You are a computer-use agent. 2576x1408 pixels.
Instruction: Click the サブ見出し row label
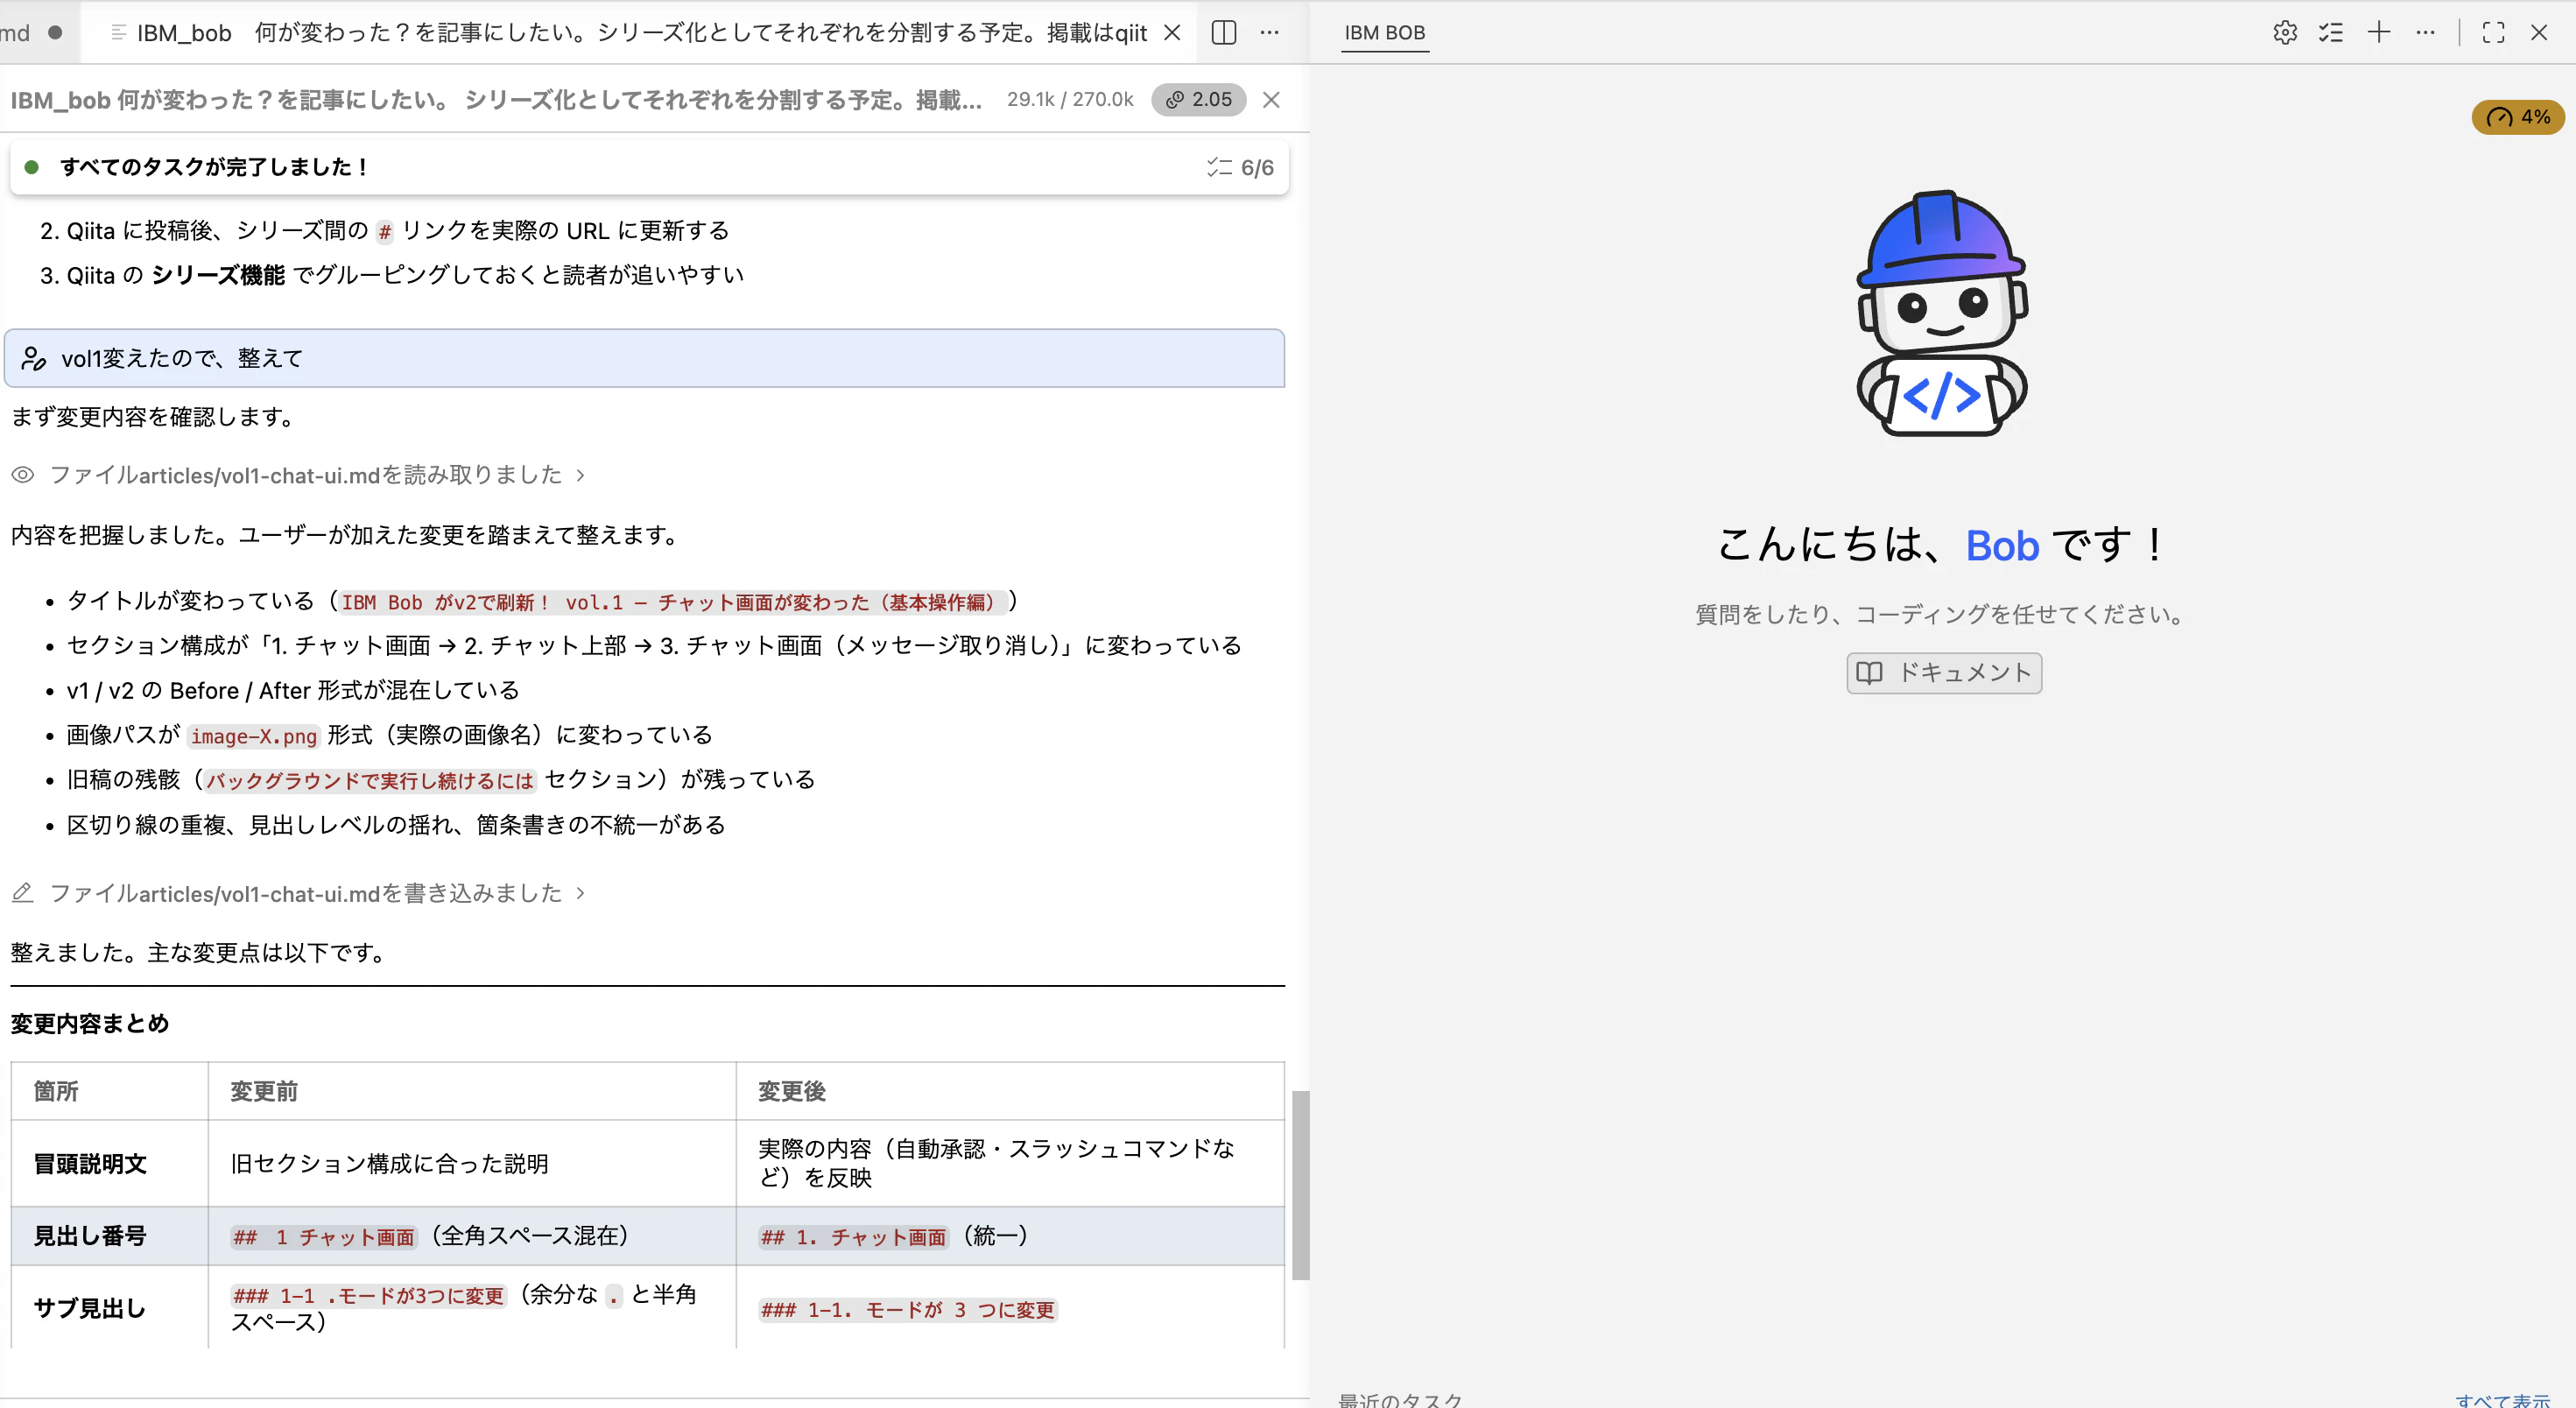(x=90, y=1308)
